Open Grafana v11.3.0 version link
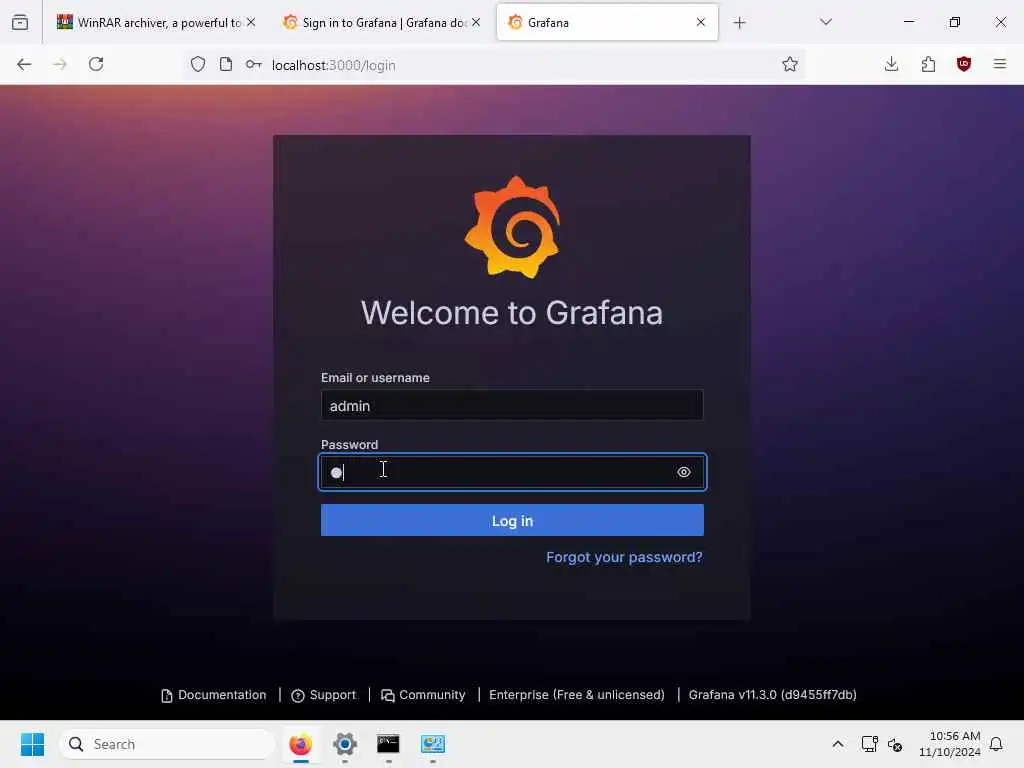1024x768 pixels. point(773,695)
